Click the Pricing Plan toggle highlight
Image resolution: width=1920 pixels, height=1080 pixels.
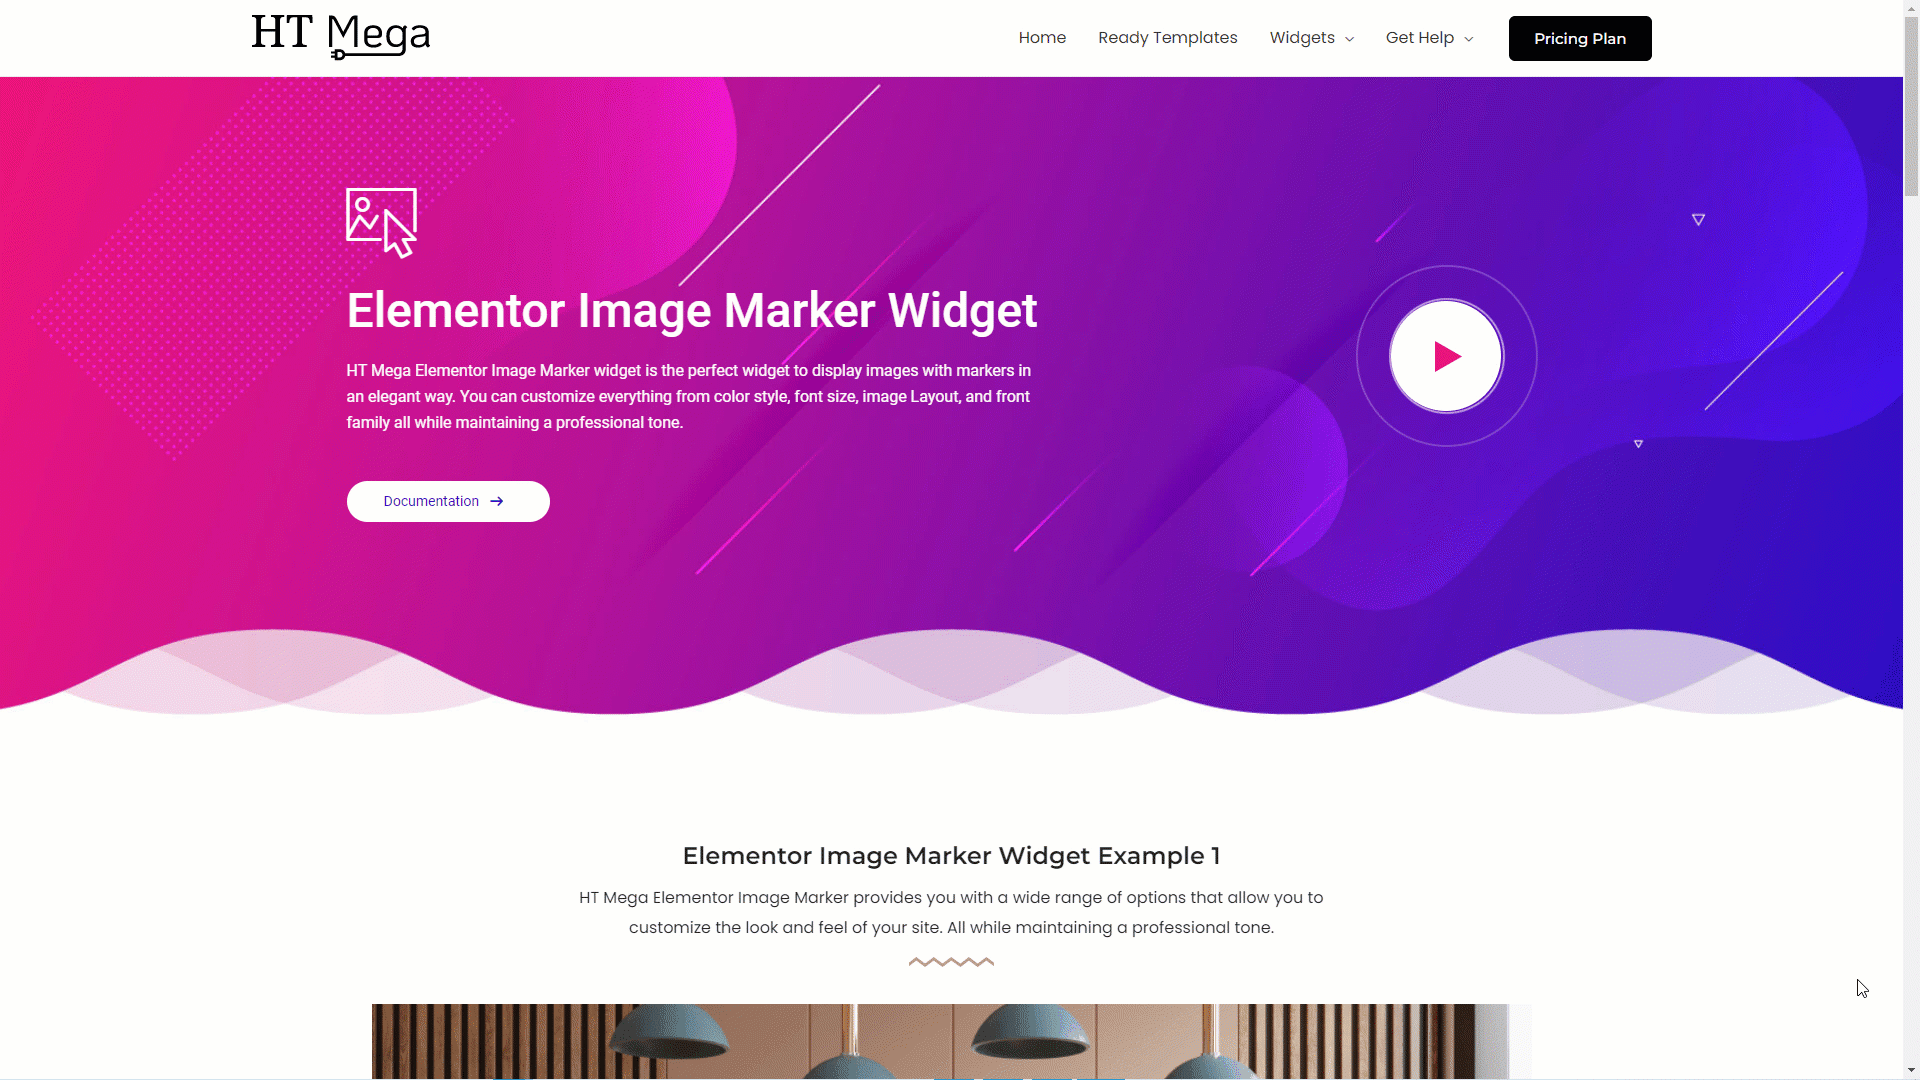point(1580,38)
